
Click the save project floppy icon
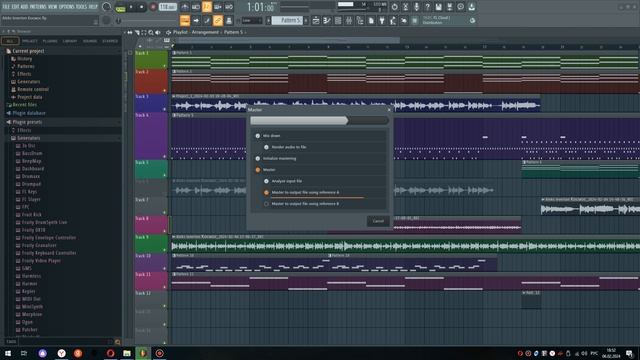[438, 7]
